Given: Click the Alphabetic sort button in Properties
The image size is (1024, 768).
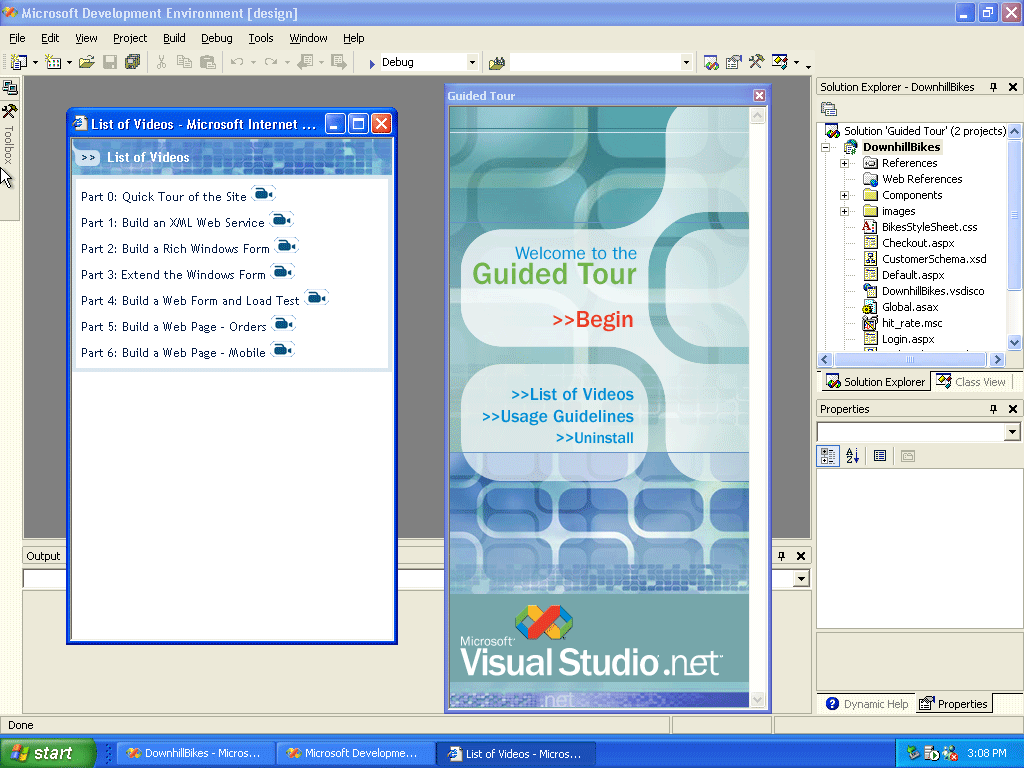Looking at the screenshot, I should click(x=852, y=456).
